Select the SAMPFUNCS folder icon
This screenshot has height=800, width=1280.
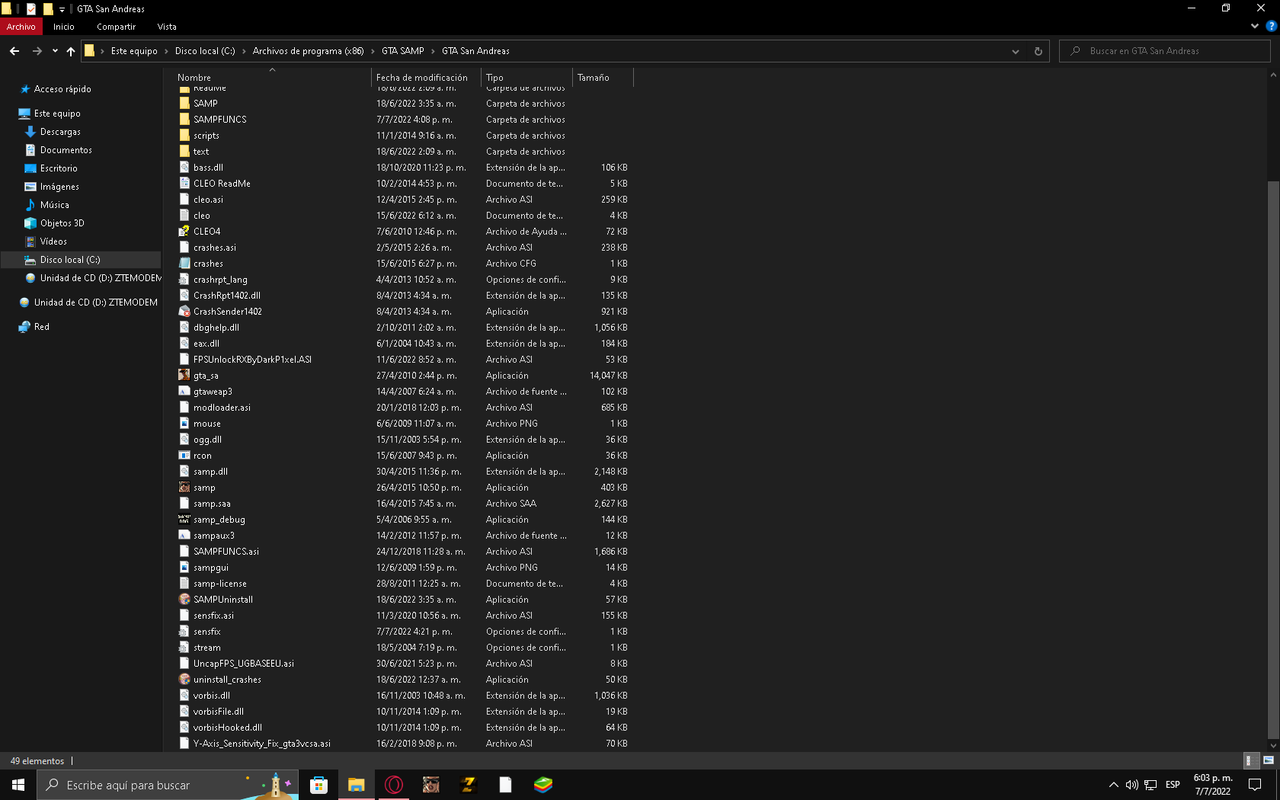pyautogui.click(x=184, y=119)
